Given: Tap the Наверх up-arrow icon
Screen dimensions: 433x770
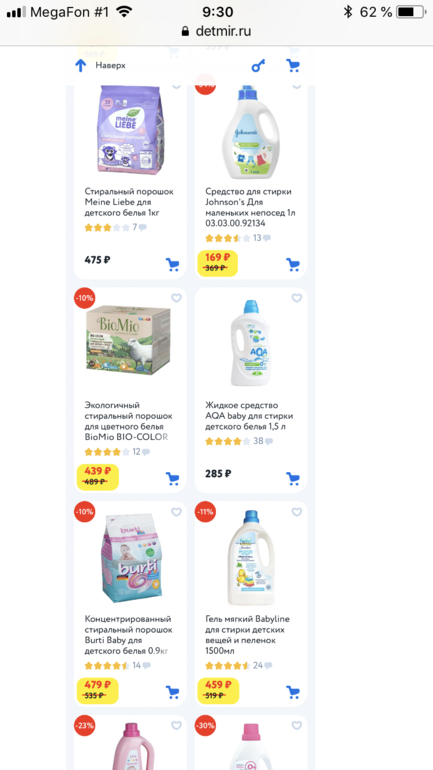Looking at the screenshot, I should 81,66.
